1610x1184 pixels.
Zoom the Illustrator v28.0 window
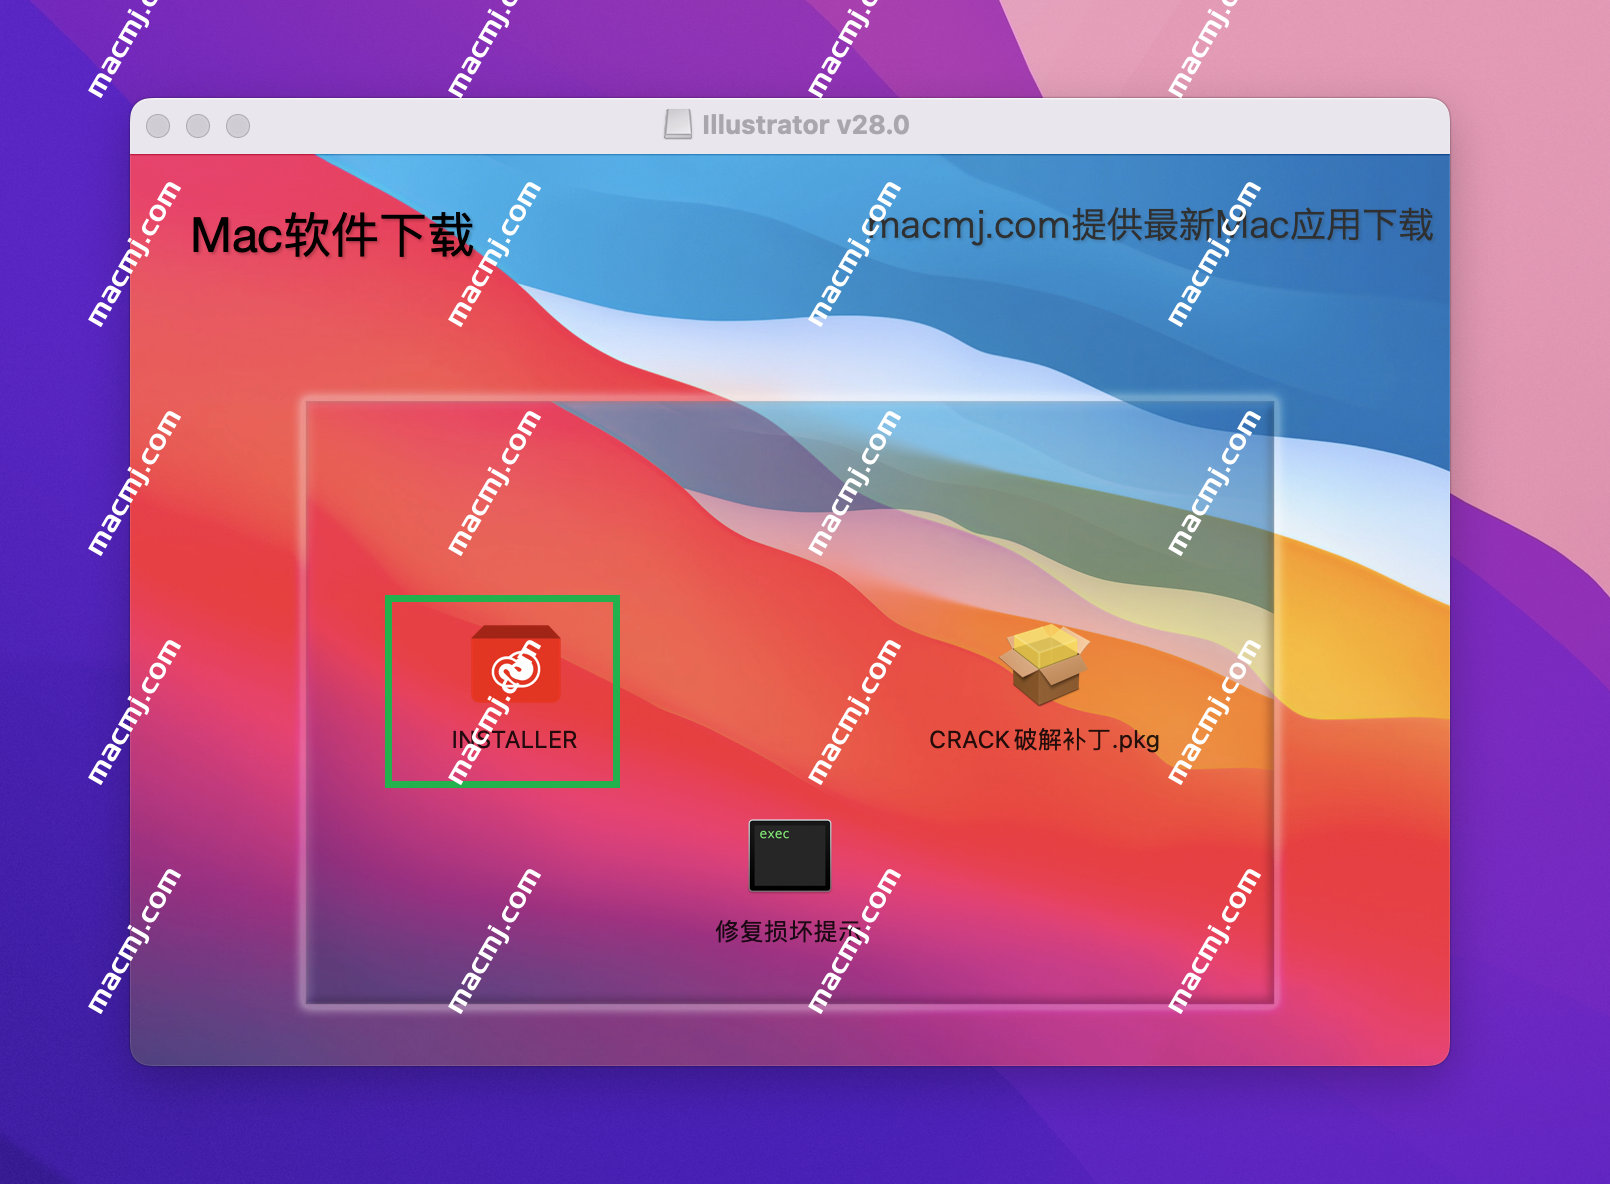coord(238,126)
